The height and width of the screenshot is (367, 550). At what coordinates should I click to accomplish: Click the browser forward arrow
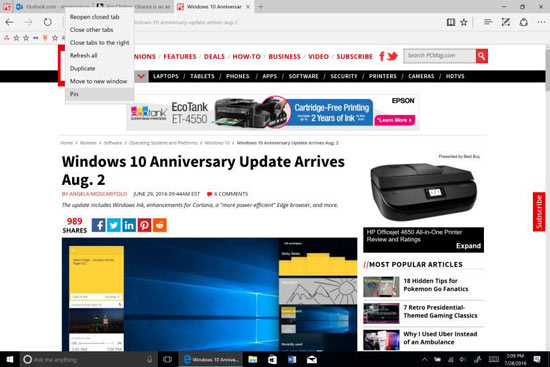pyautogui.click(x=28, y=22)
